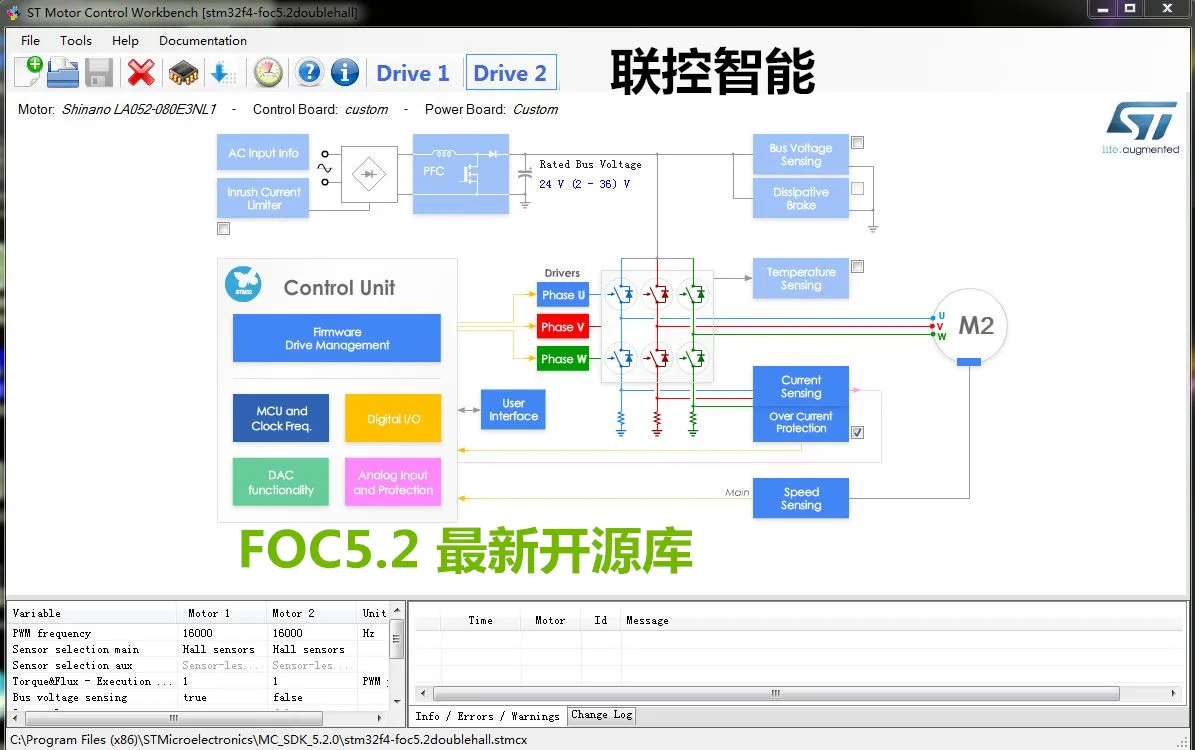Save the project with the floppy disk icon
The height and width of the screenshot is (750, 1195).
(99, 73)
